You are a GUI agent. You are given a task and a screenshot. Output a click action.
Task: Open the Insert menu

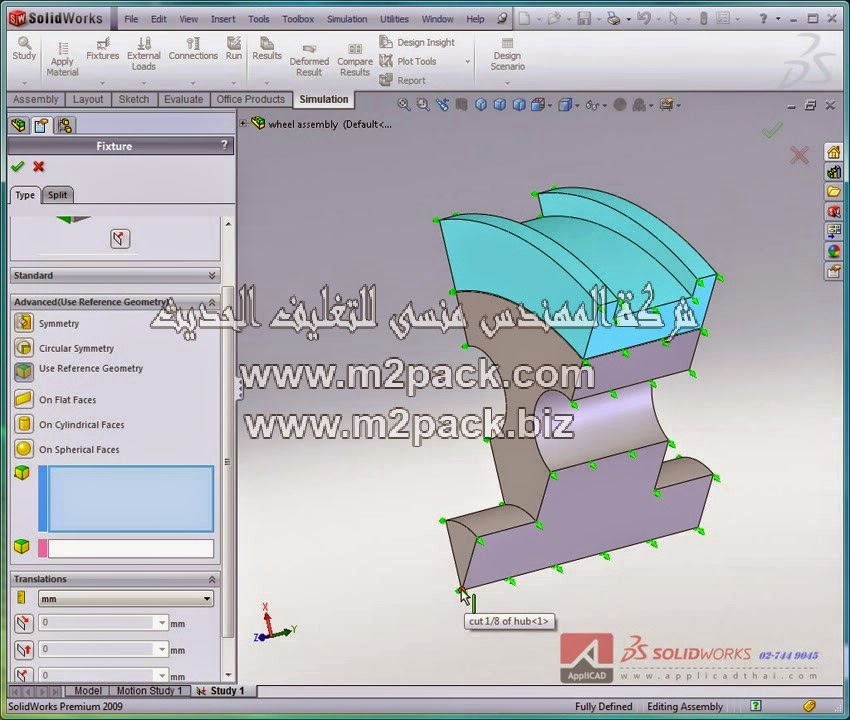tap(223, 19)
